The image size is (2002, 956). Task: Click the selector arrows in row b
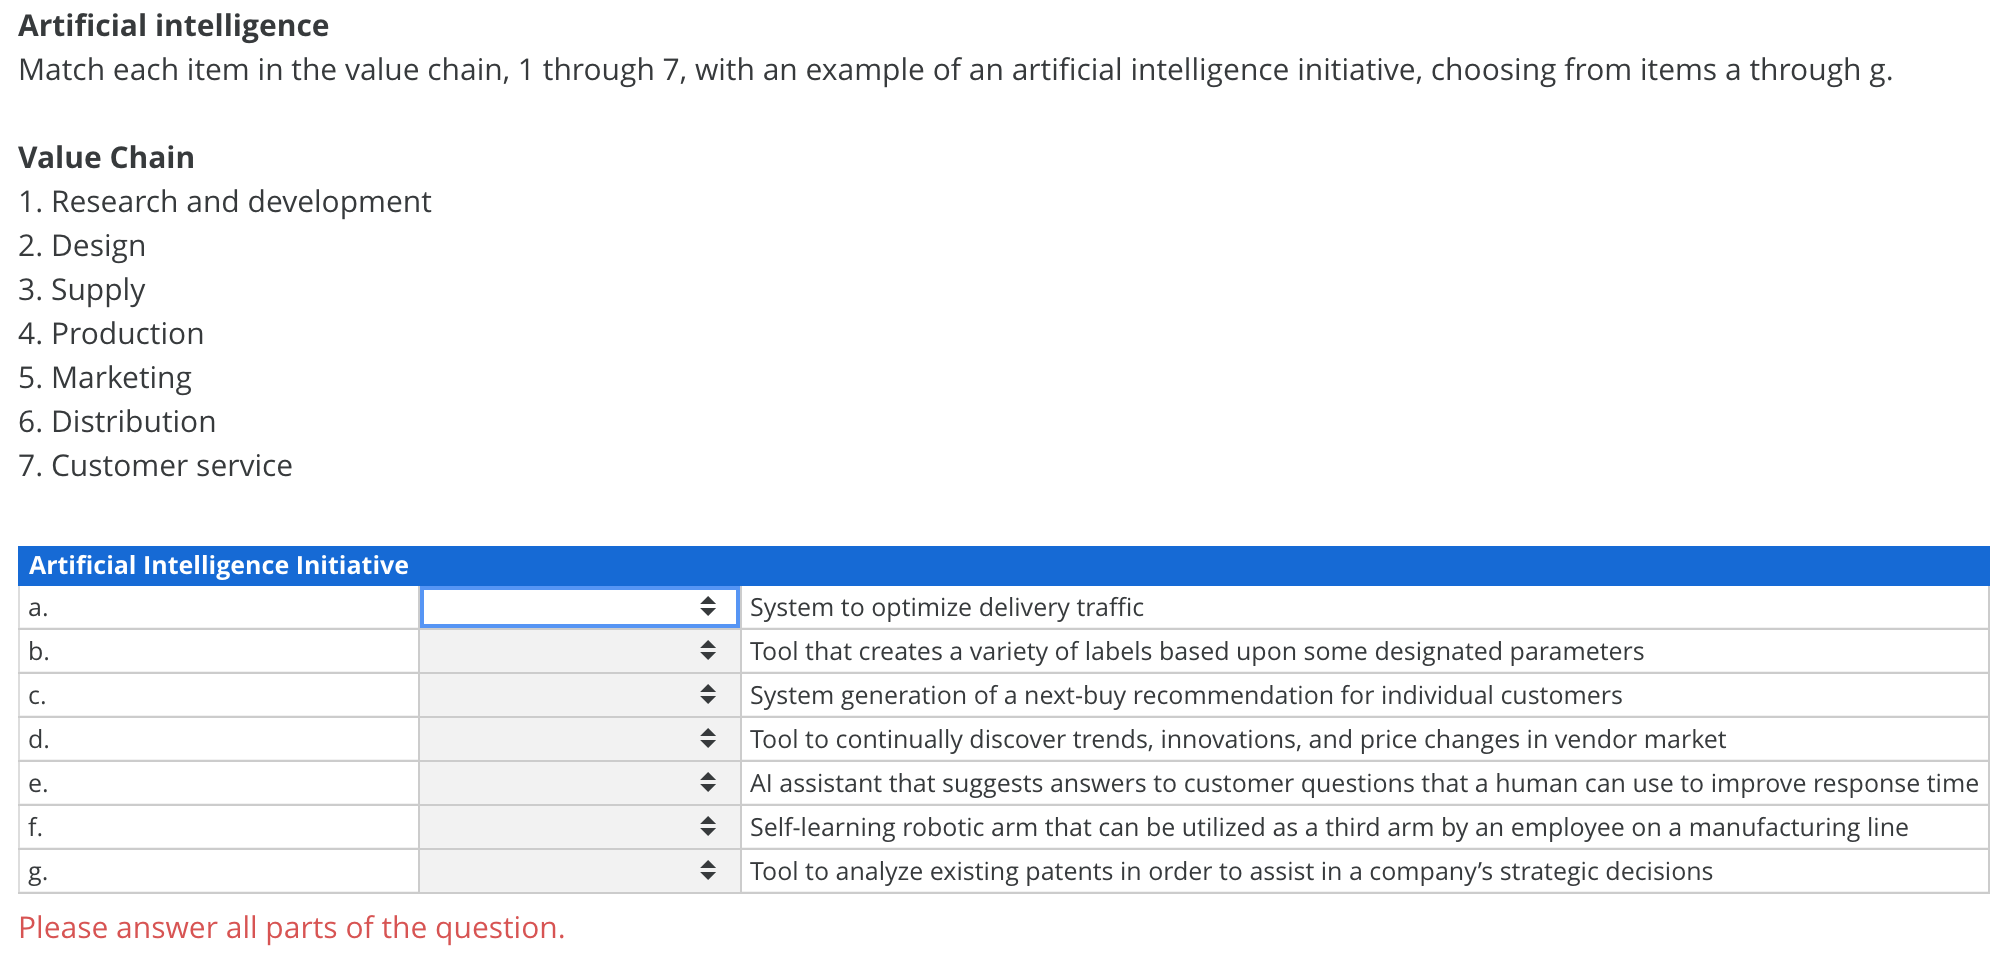coord(709,650)
